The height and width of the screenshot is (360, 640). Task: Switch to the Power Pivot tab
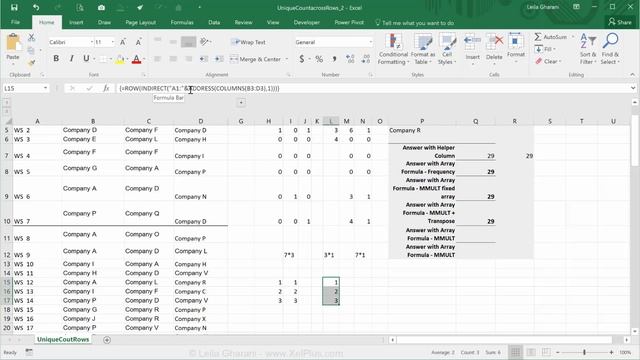[x=349, y=22]
